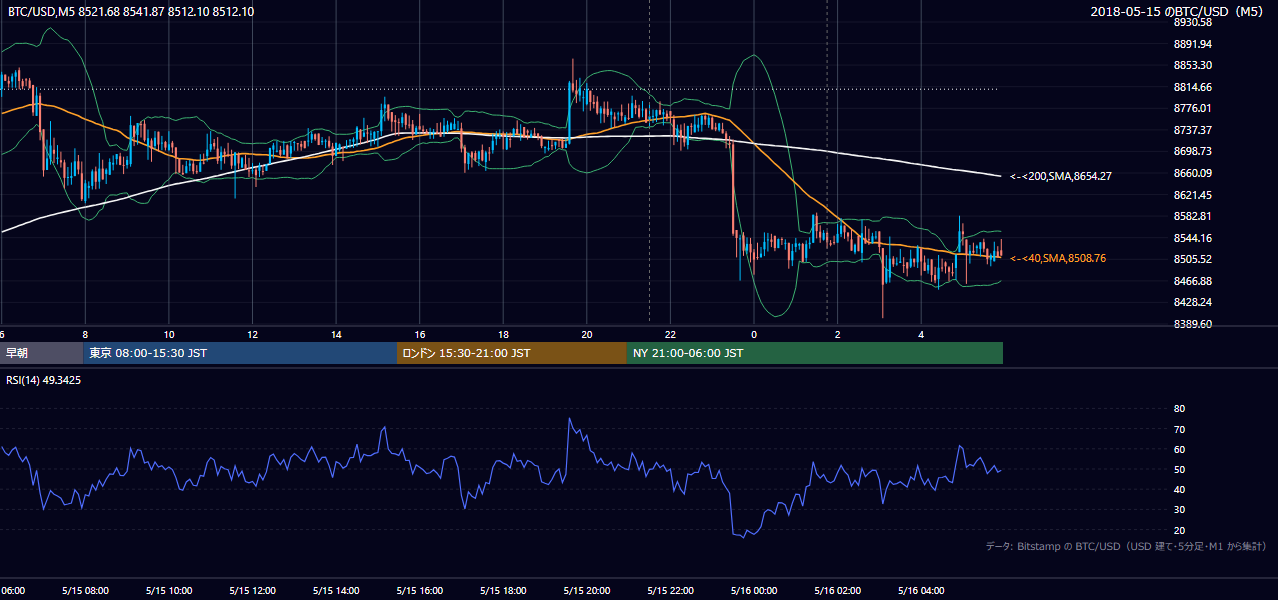
Task: Click hour label 16 under price chart
Action: [x=420, y=334]
